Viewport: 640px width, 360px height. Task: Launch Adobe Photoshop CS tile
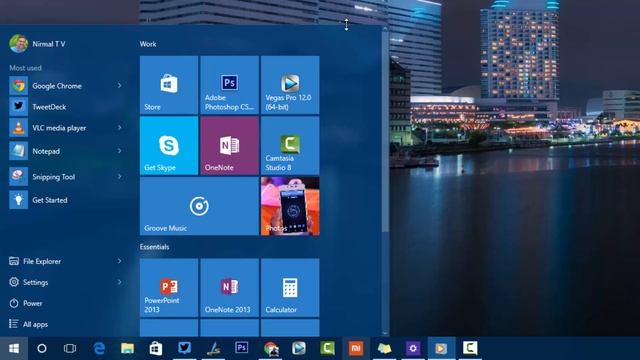(x=229, y=85)
